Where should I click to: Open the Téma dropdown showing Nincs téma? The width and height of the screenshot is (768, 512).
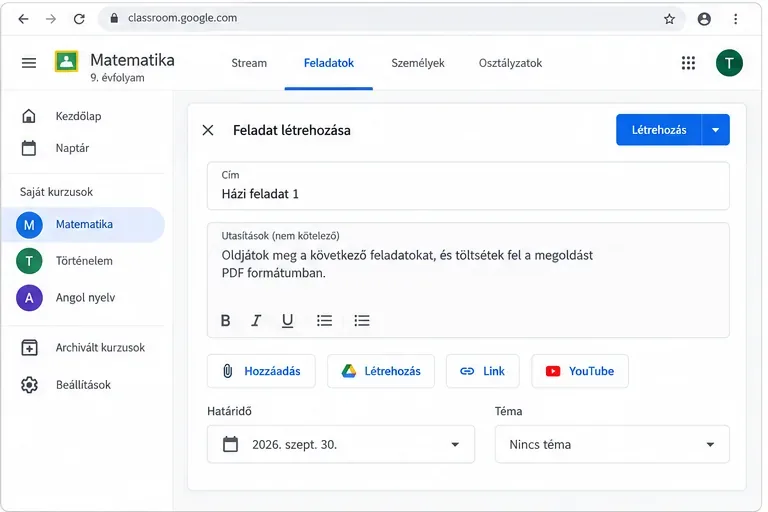tap(612, 444)
